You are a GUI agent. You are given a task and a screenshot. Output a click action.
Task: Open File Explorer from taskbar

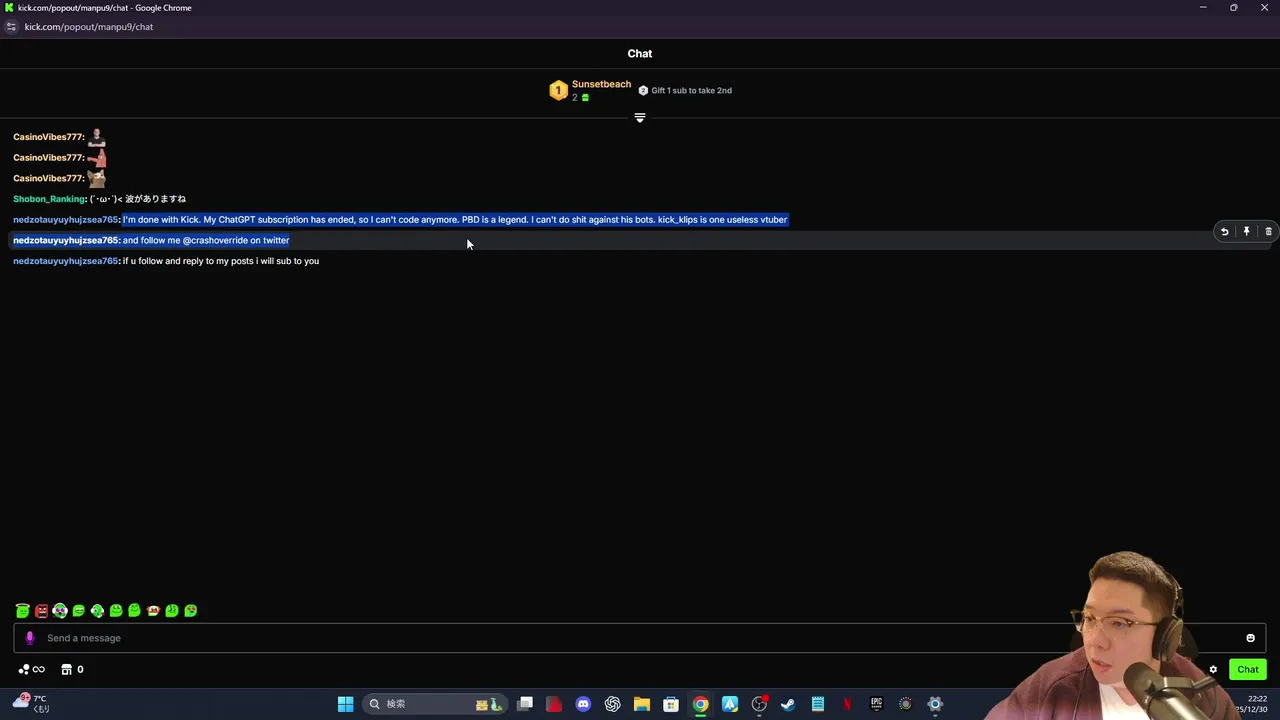[x=642, y=704]
